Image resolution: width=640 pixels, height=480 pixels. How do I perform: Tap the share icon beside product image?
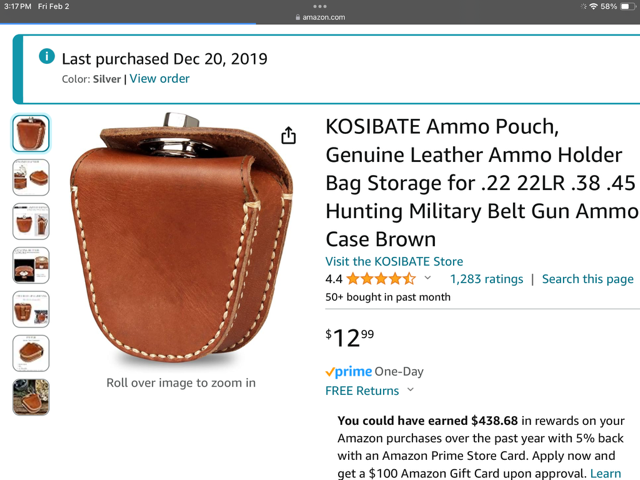(289, 135)
